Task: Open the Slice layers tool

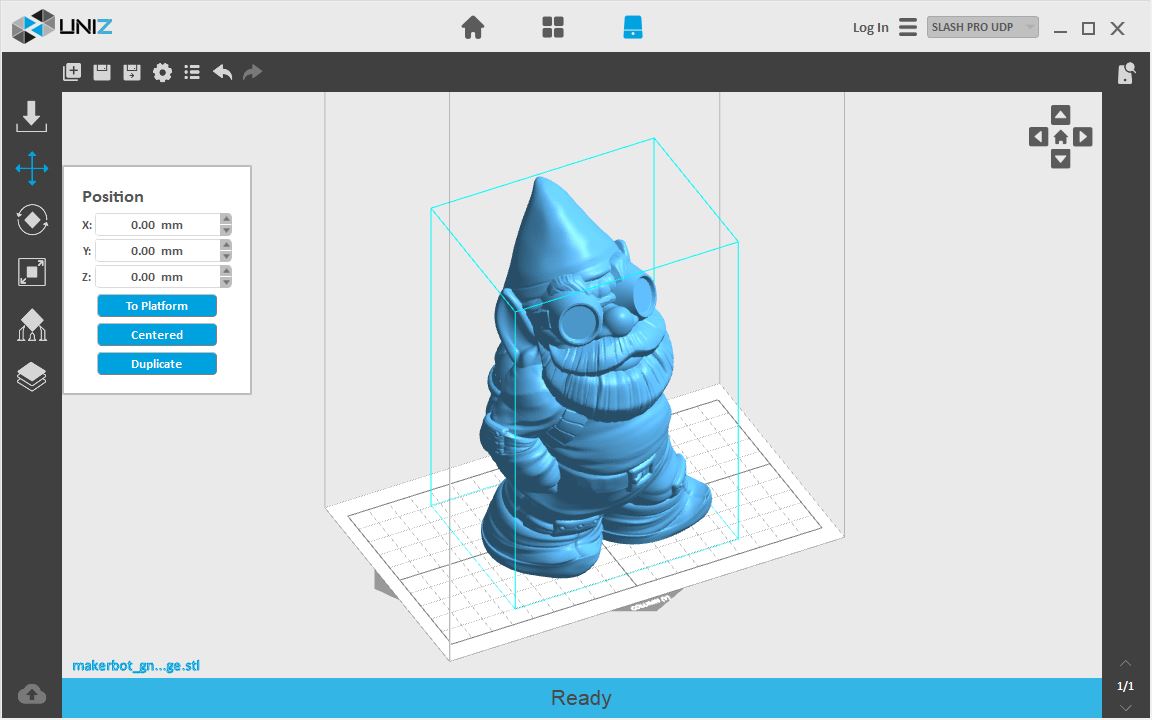Action: coord(31,376)
